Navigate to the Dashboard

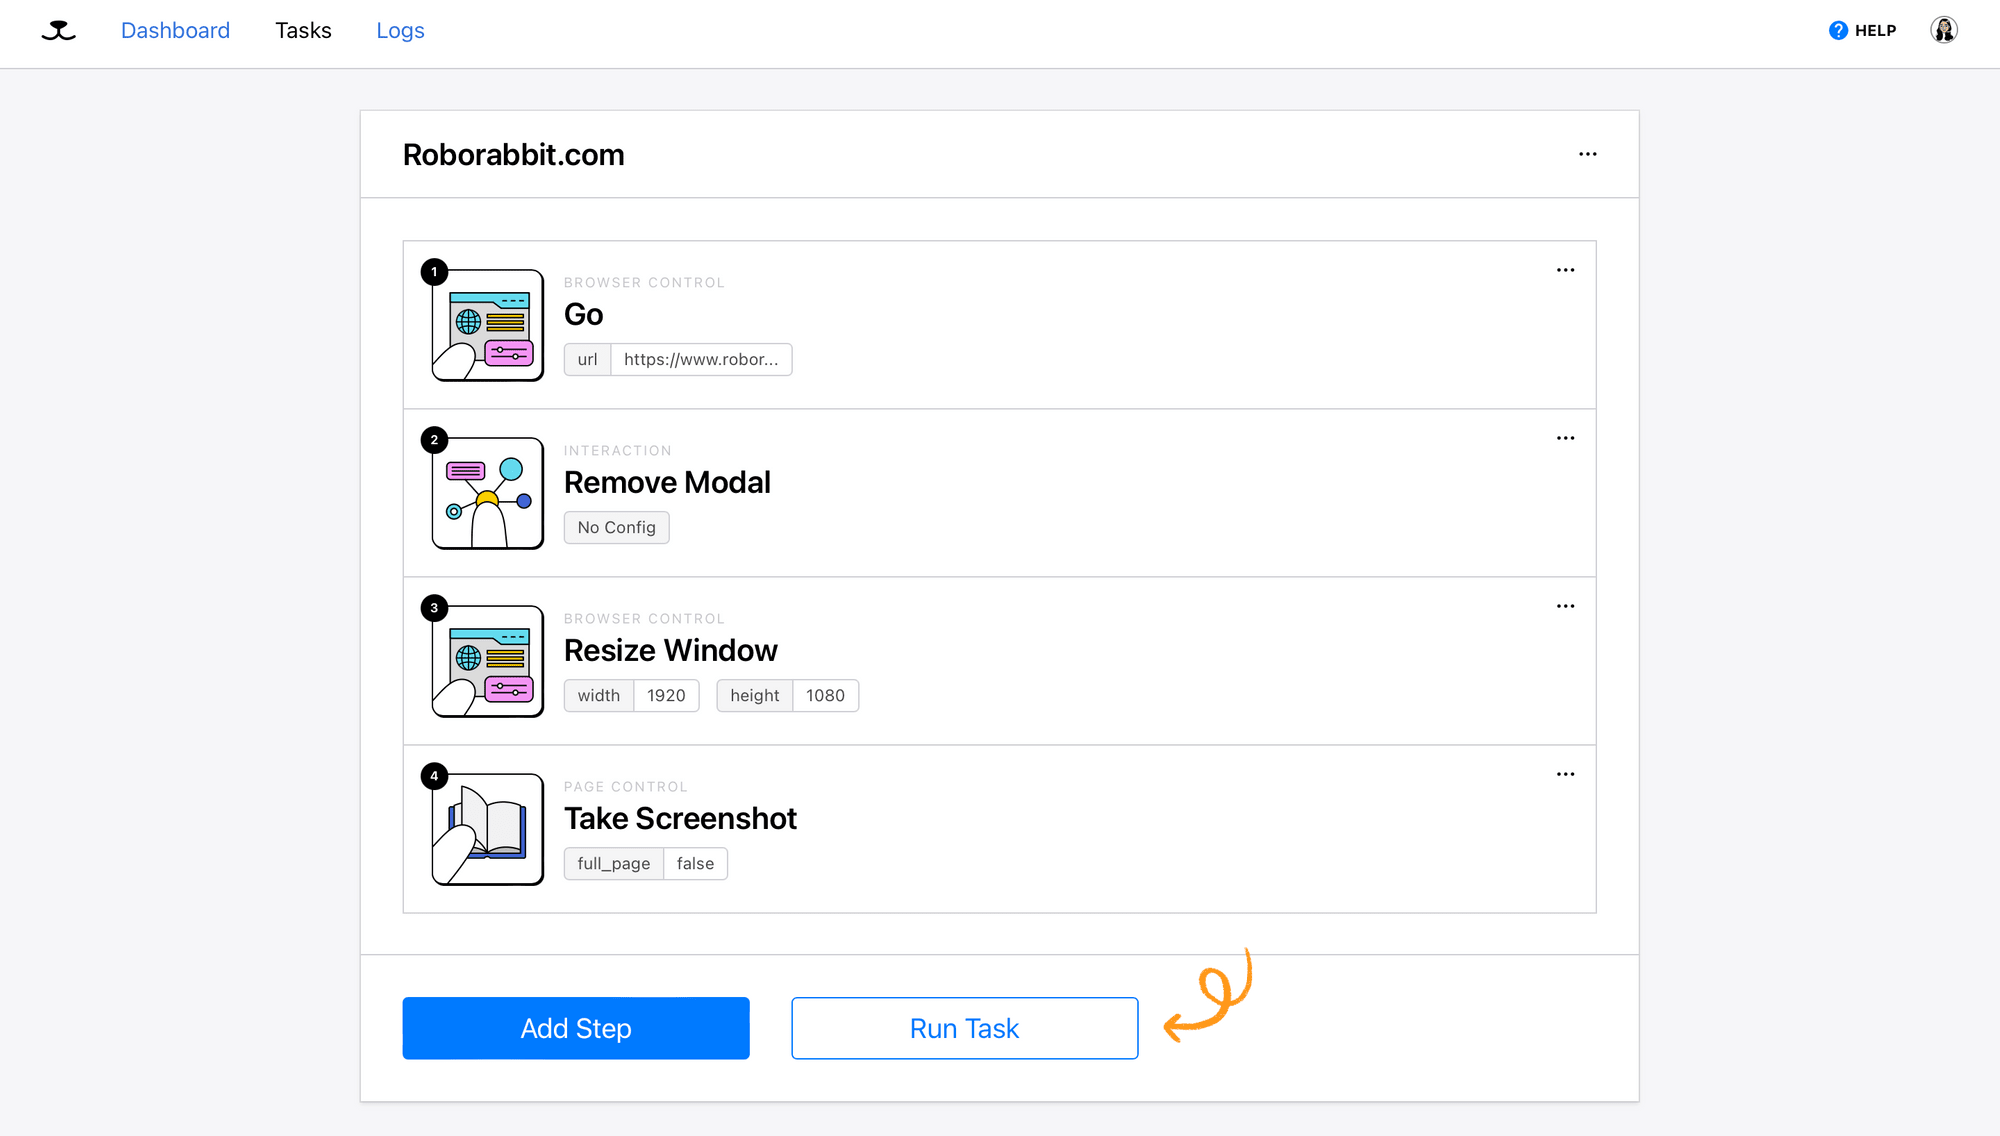point(175,30)
